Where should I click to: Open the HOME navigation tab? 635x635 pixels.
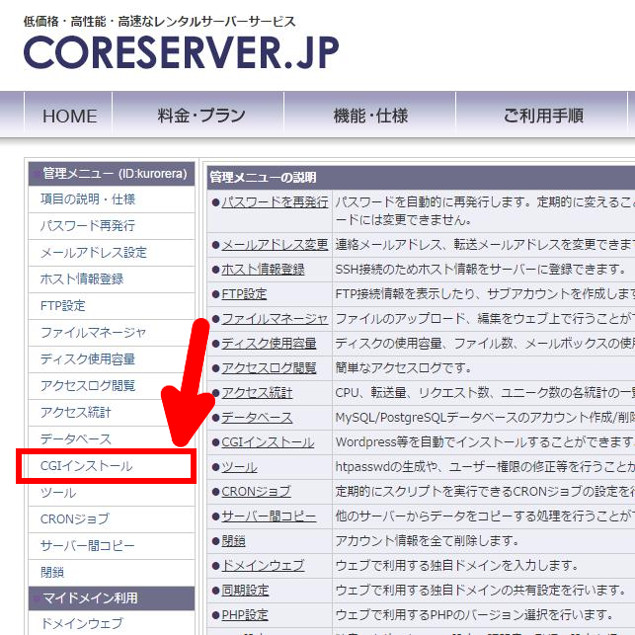[x=69, y=116]
